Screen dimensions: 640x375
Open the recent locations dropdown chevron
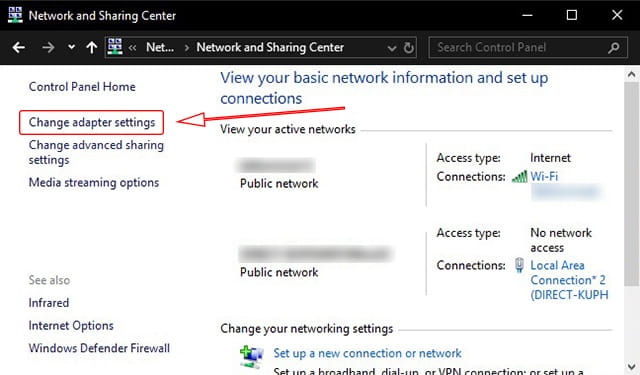(x=71, y=47)
